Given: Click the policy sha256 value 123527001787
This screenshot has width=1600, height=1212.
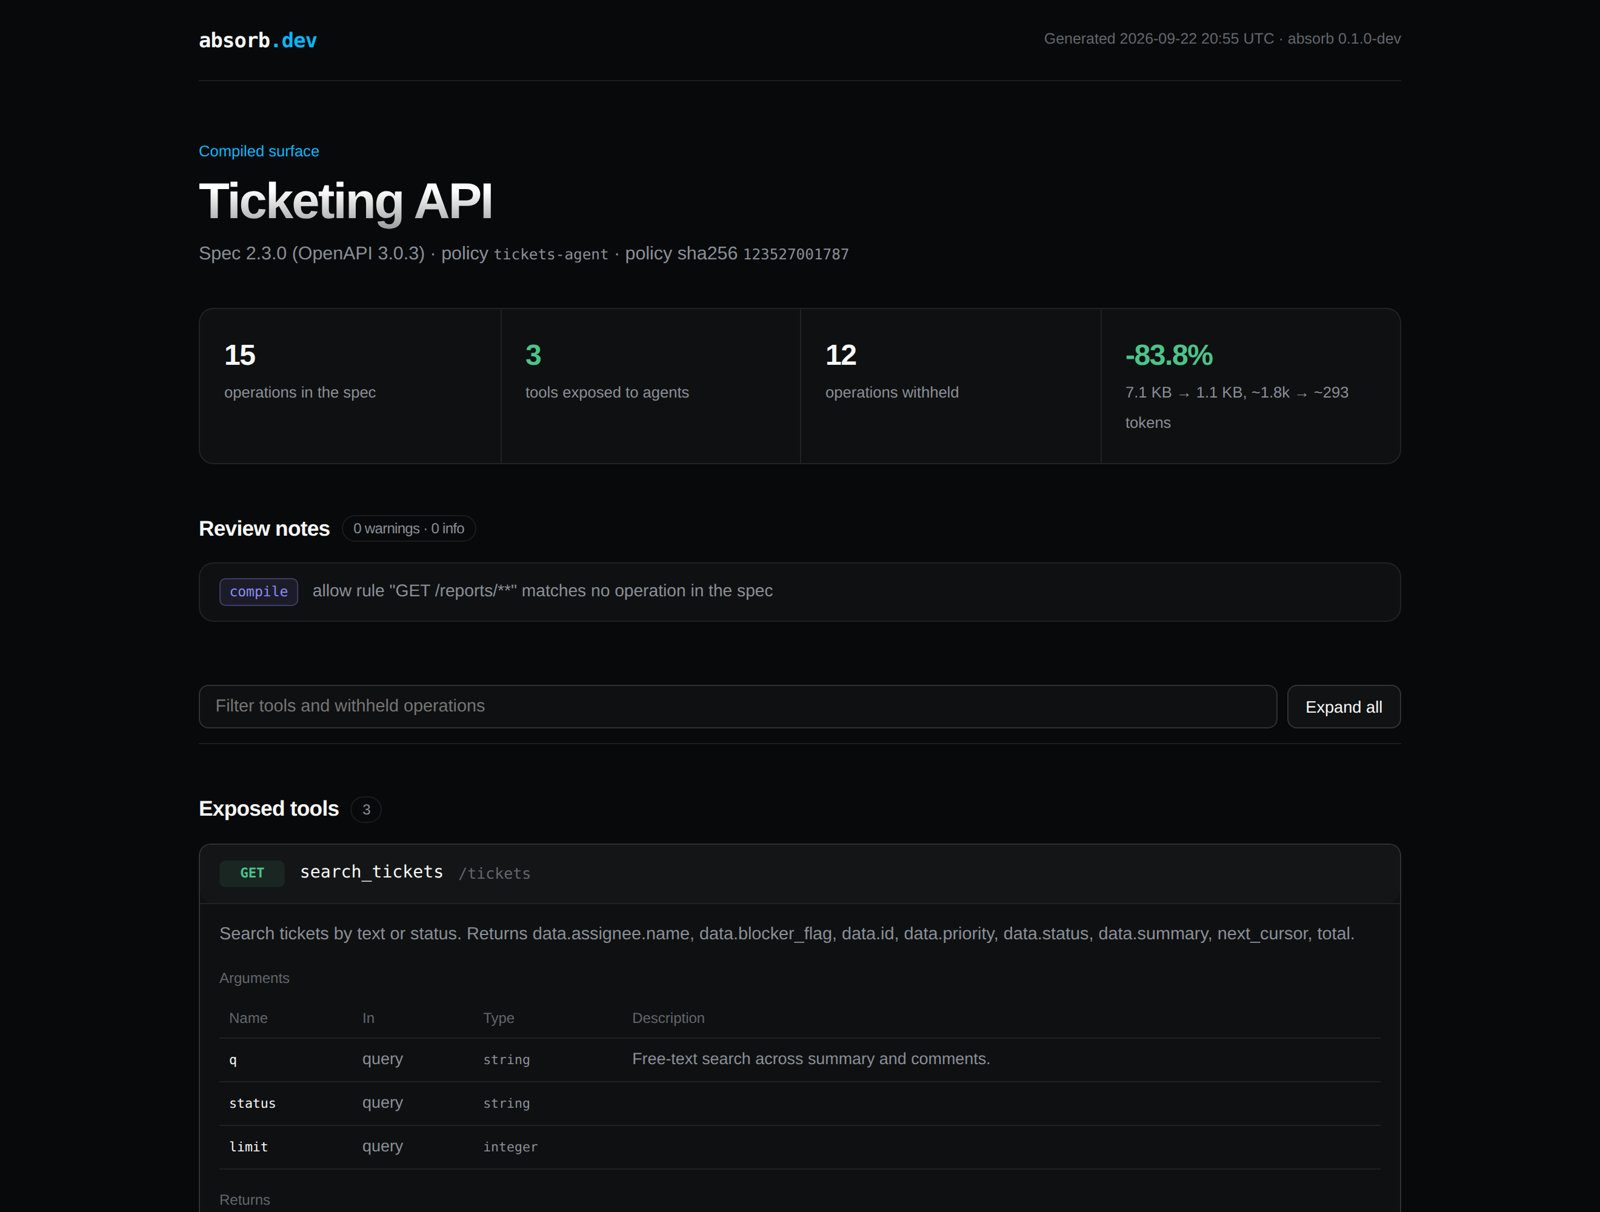Looking at the screenshot, I should (796, 255).
